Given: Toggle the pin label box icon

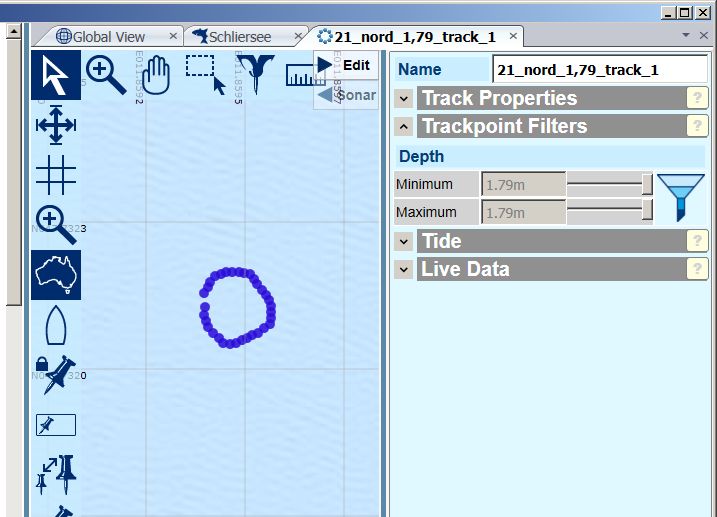Looking at the screenshot, I should 56,425.
